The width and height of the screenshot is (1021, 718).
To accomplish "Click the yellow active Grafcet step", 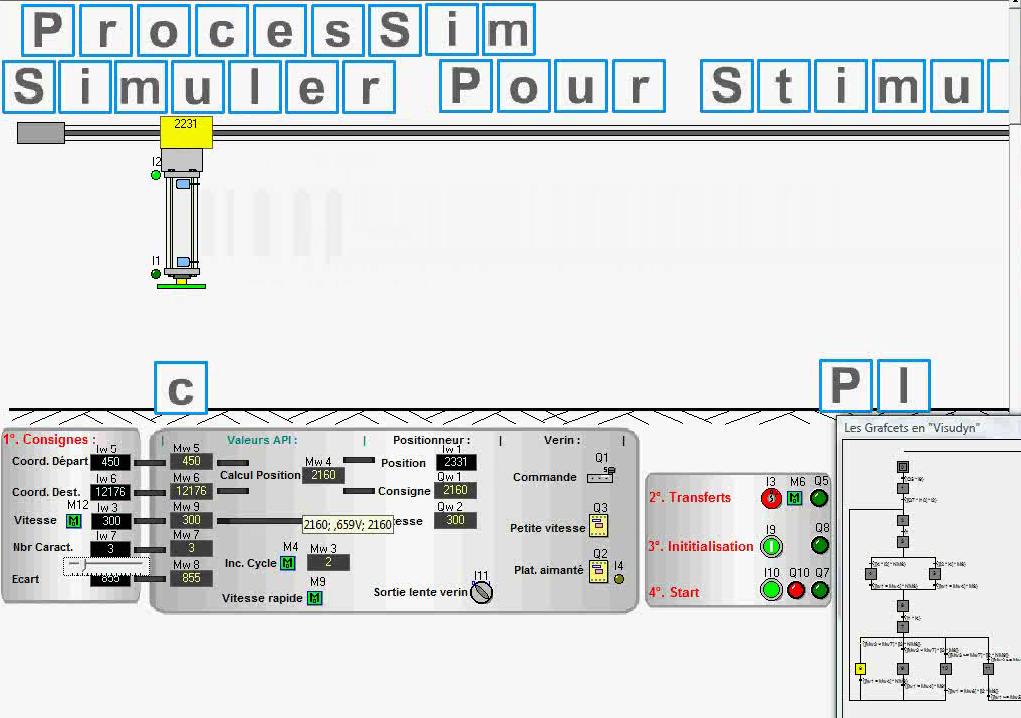I will pyautogui.click(x=860, y=668).
